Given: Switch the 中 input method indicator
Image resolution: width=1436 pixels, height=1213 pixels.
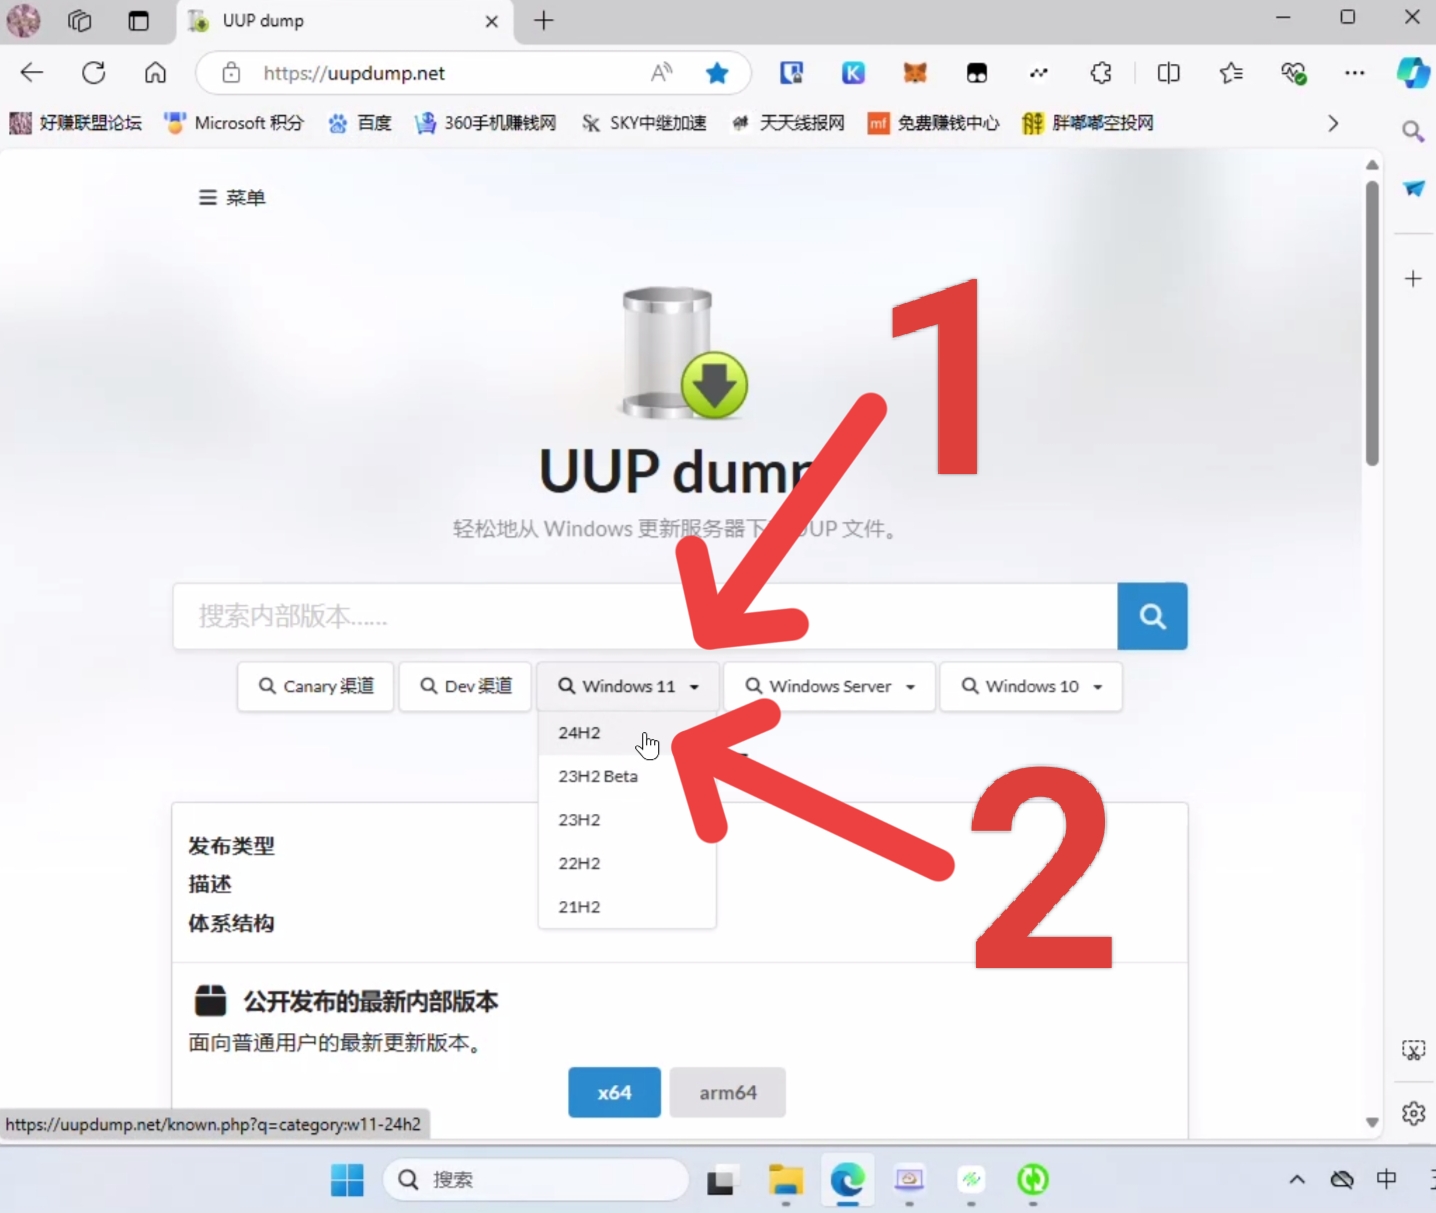Looking at the screenshot, I should (x=1386, y=1179).
